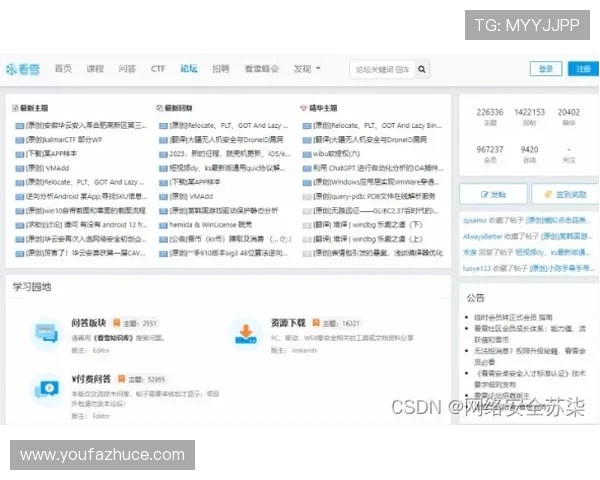Click bookmark icon next to 付费问答
The width and height of the screenshot is (600, 480).
[122, 379]
